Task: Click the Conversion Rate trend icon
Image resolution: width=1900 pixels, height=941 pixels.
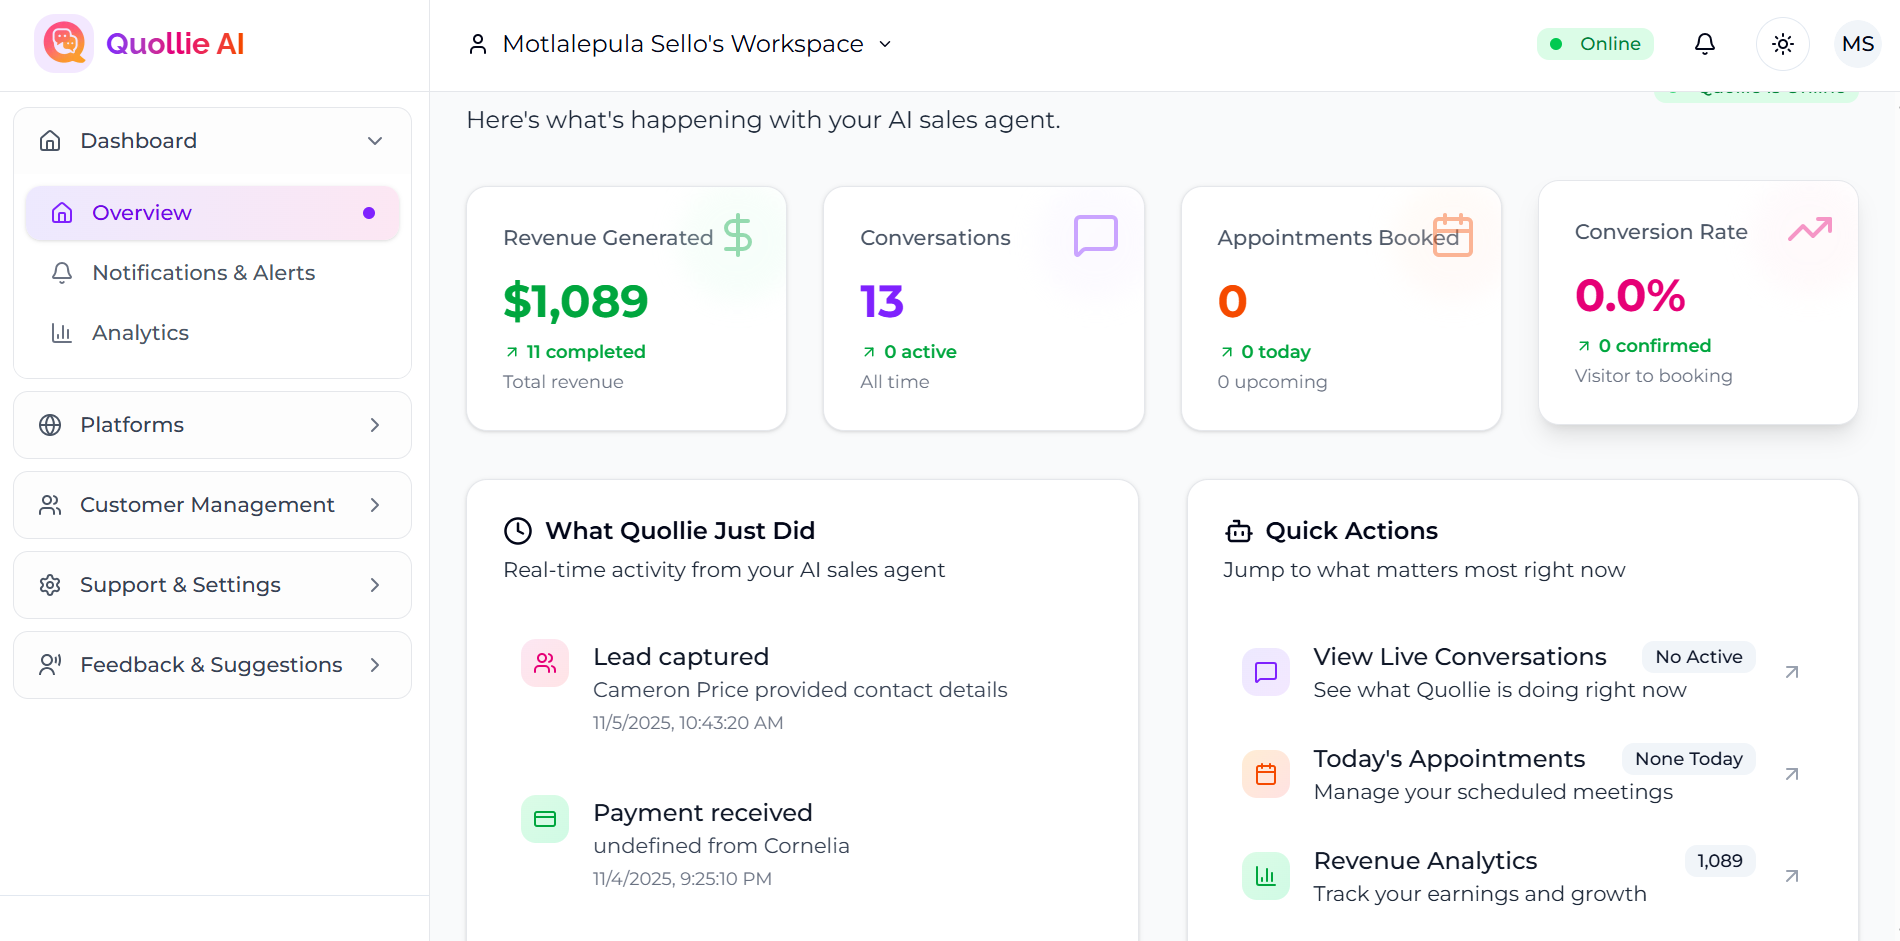Action: (x=1810, y=230)
